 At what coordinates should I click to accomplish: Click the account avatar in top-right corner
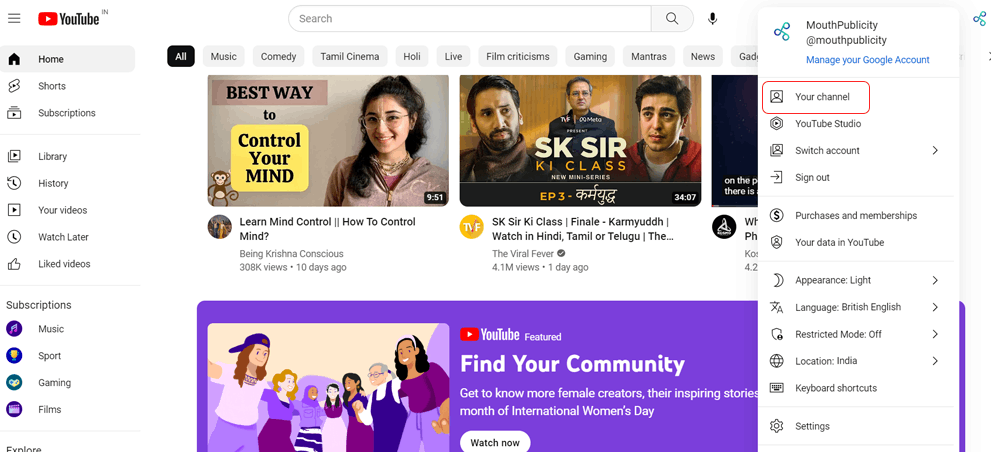pyautogui.click(x=980, y=18)
